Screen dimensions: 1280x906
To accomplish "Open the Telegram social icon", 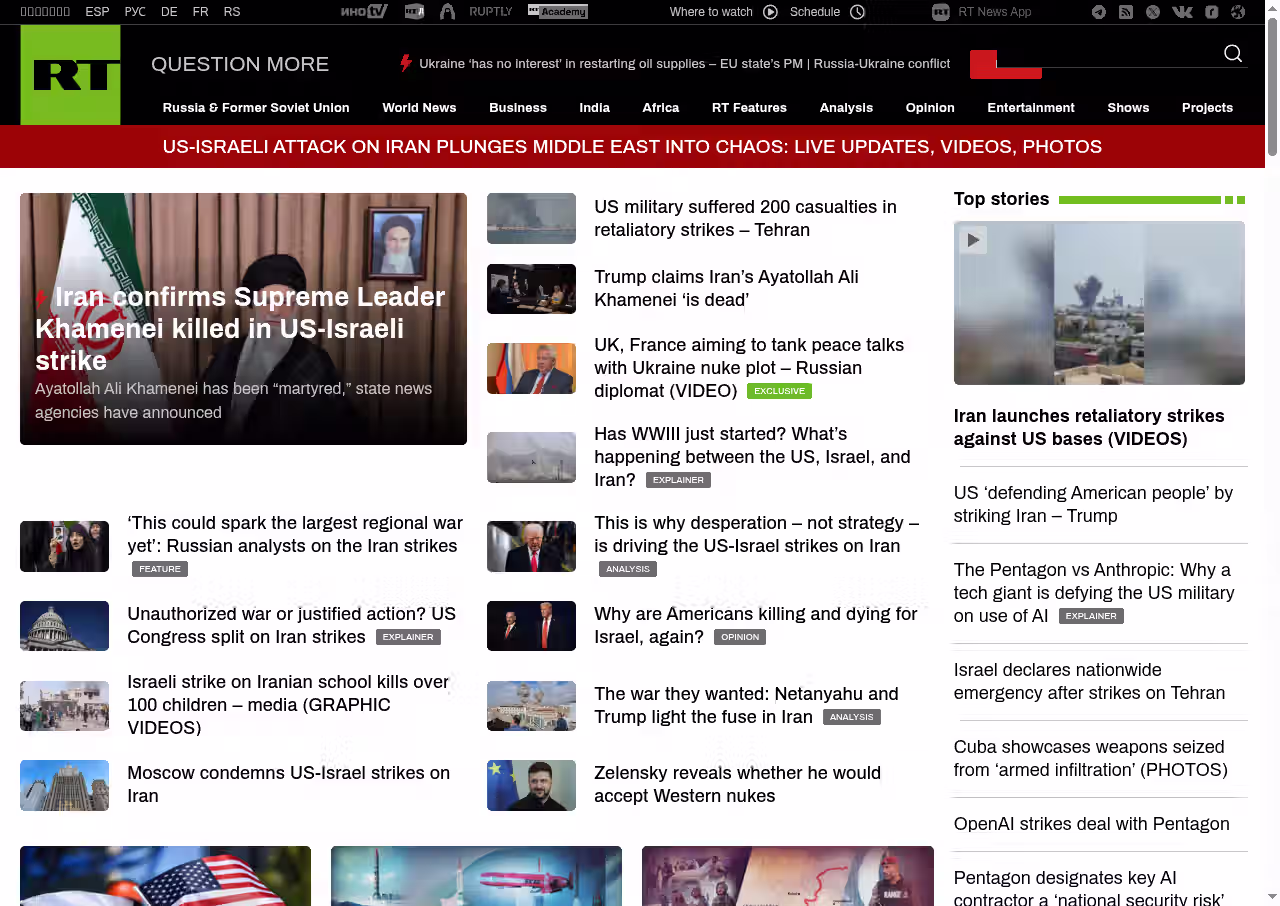I will click(x=1099, y=12).
